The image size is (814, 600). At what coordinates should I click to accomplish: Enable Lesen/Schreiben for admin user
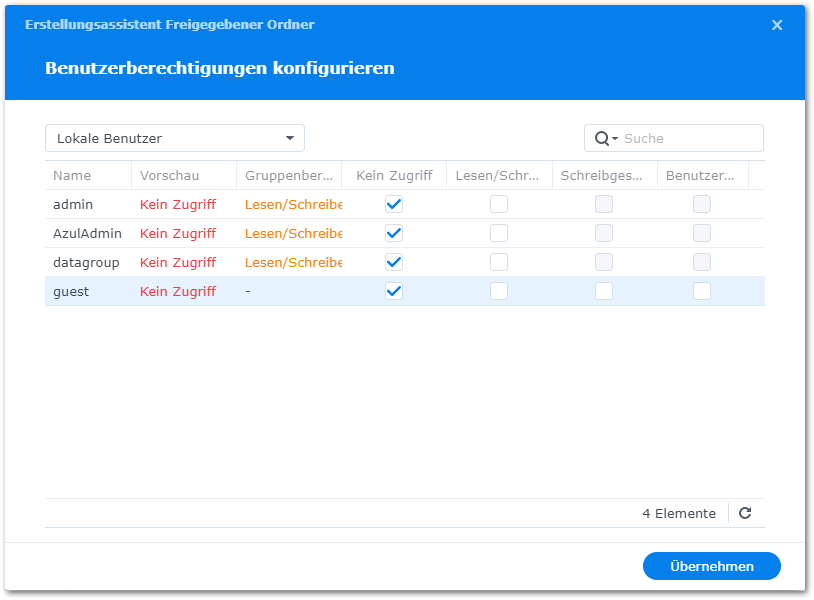[x=498, y=204]
